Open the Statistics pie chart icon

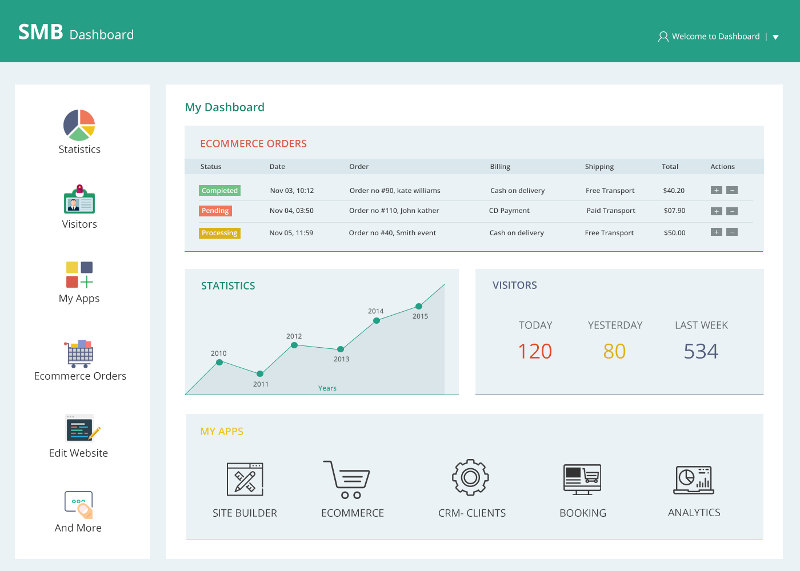coord(79,125)
